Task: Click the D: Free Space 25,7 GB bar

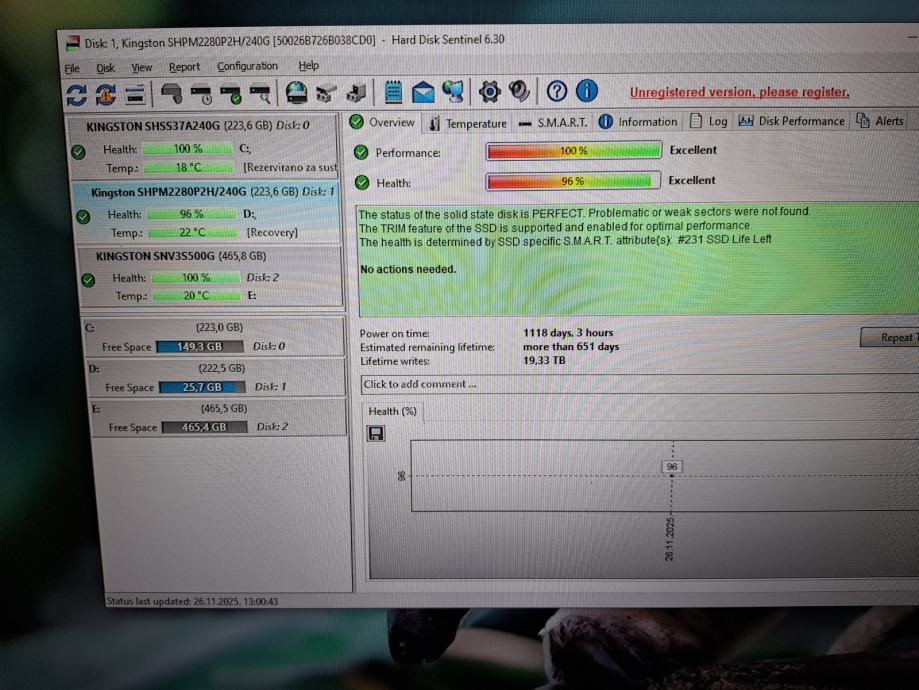Action: (202, 387)
